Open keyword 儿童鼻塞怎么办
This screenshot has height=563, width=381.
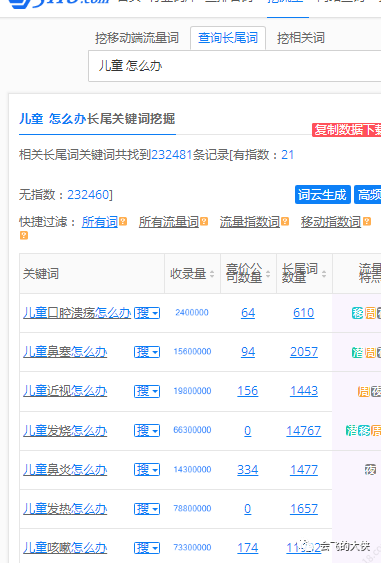65,352
